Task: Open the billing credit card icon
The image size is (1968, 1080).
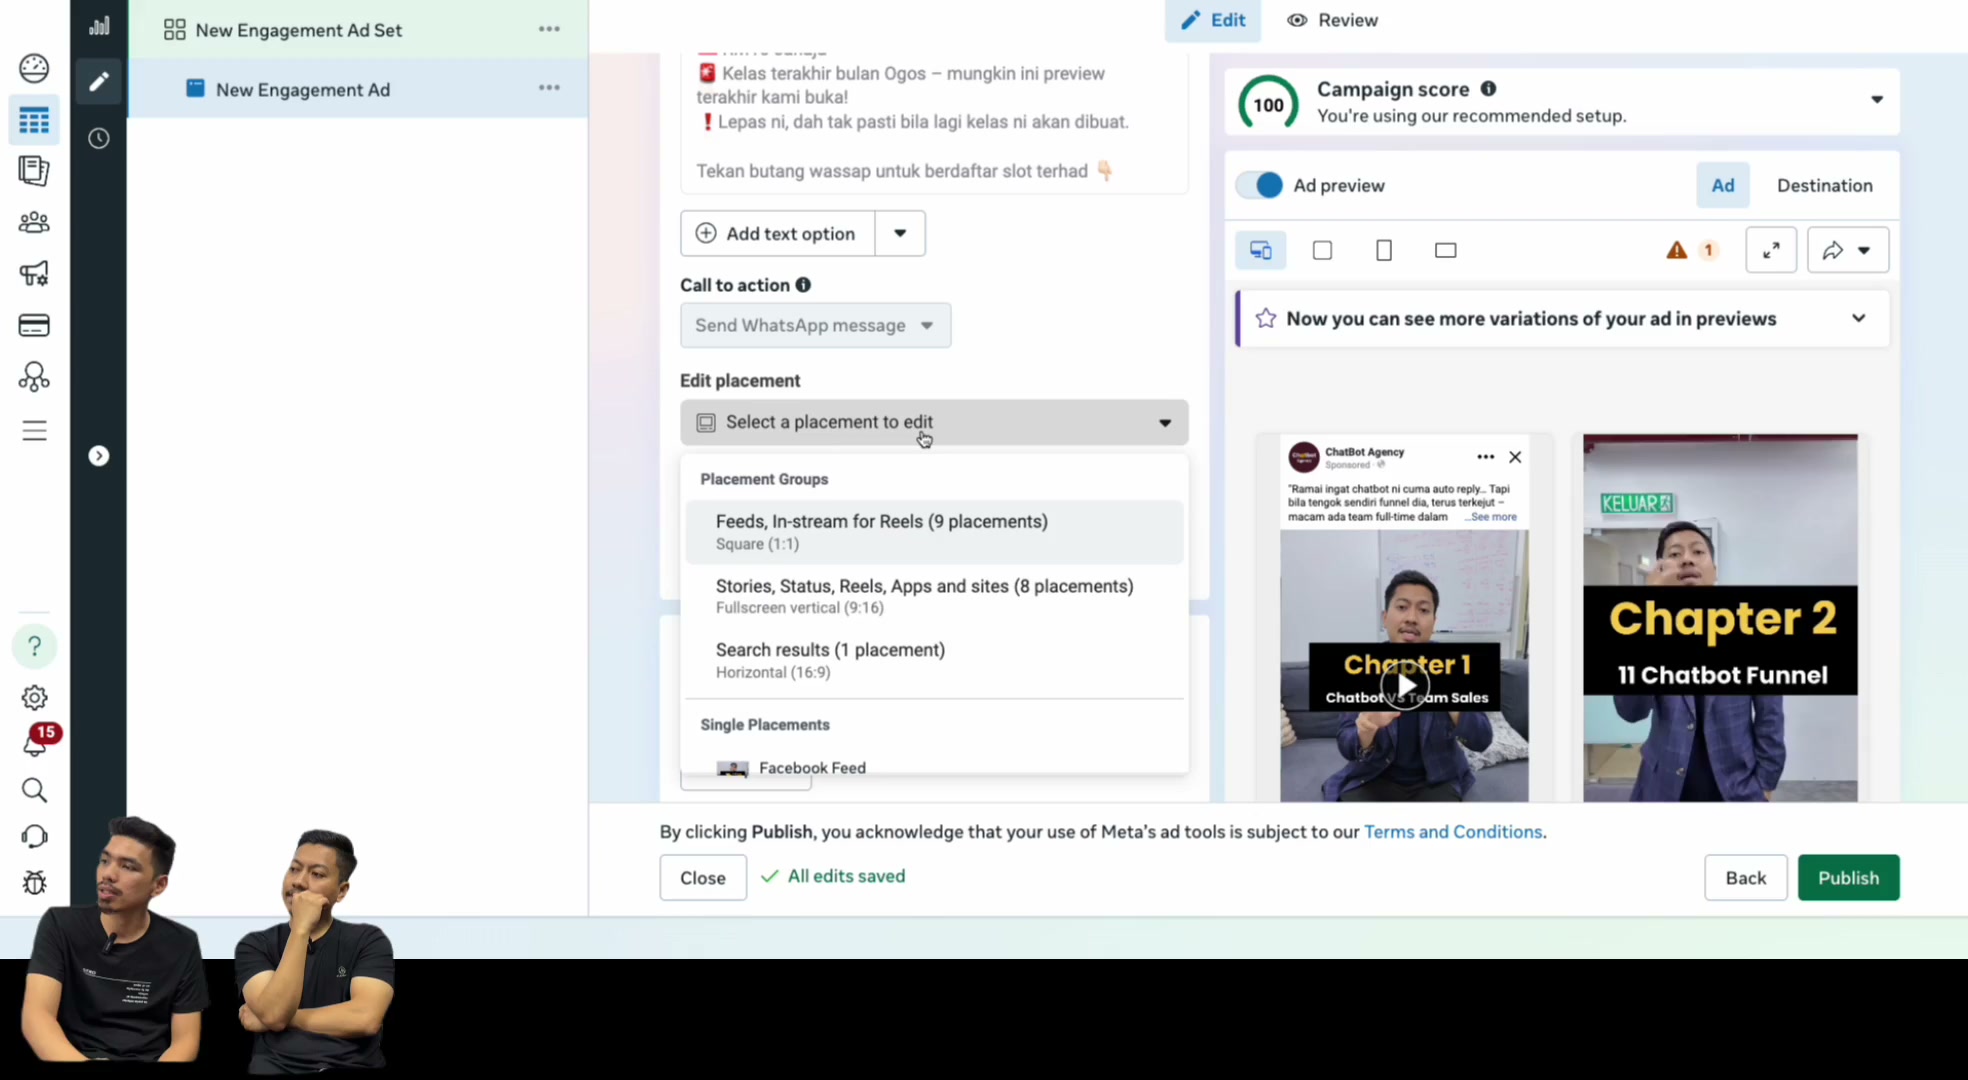Action: click(34, 325)
